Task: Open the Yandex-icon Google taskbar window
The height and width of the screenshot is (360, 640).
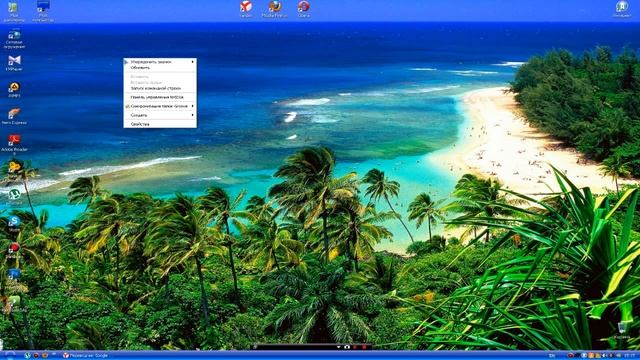Action: click(x=86, y=356)
